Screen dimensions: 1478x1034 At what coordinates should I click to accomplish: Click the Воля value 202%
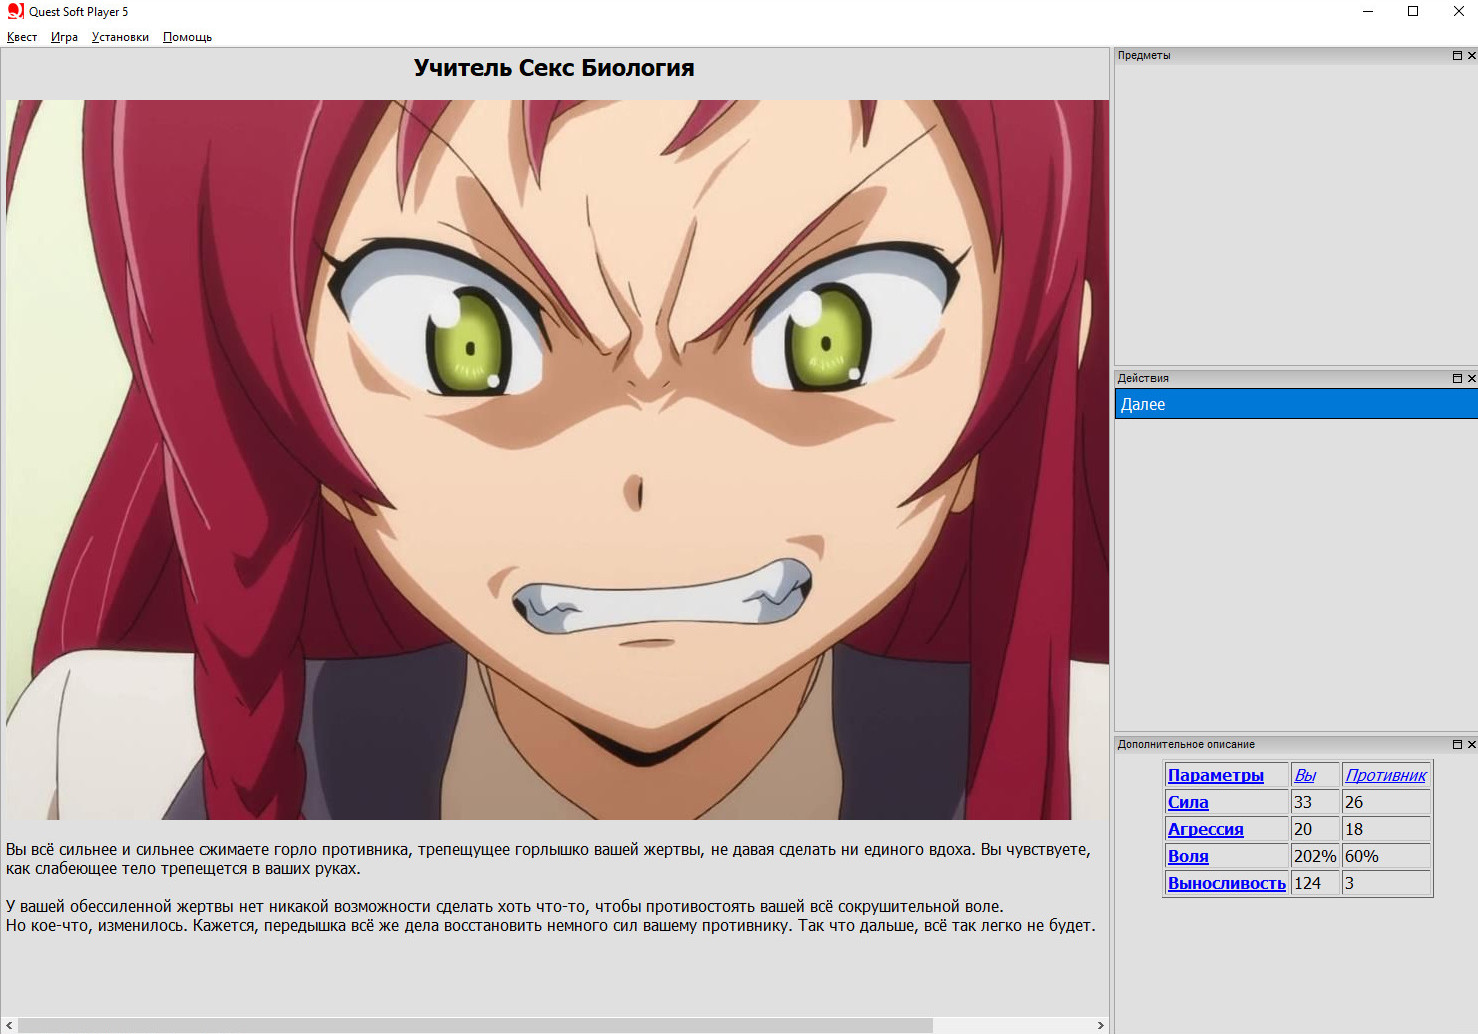(x=1315, y=856)
